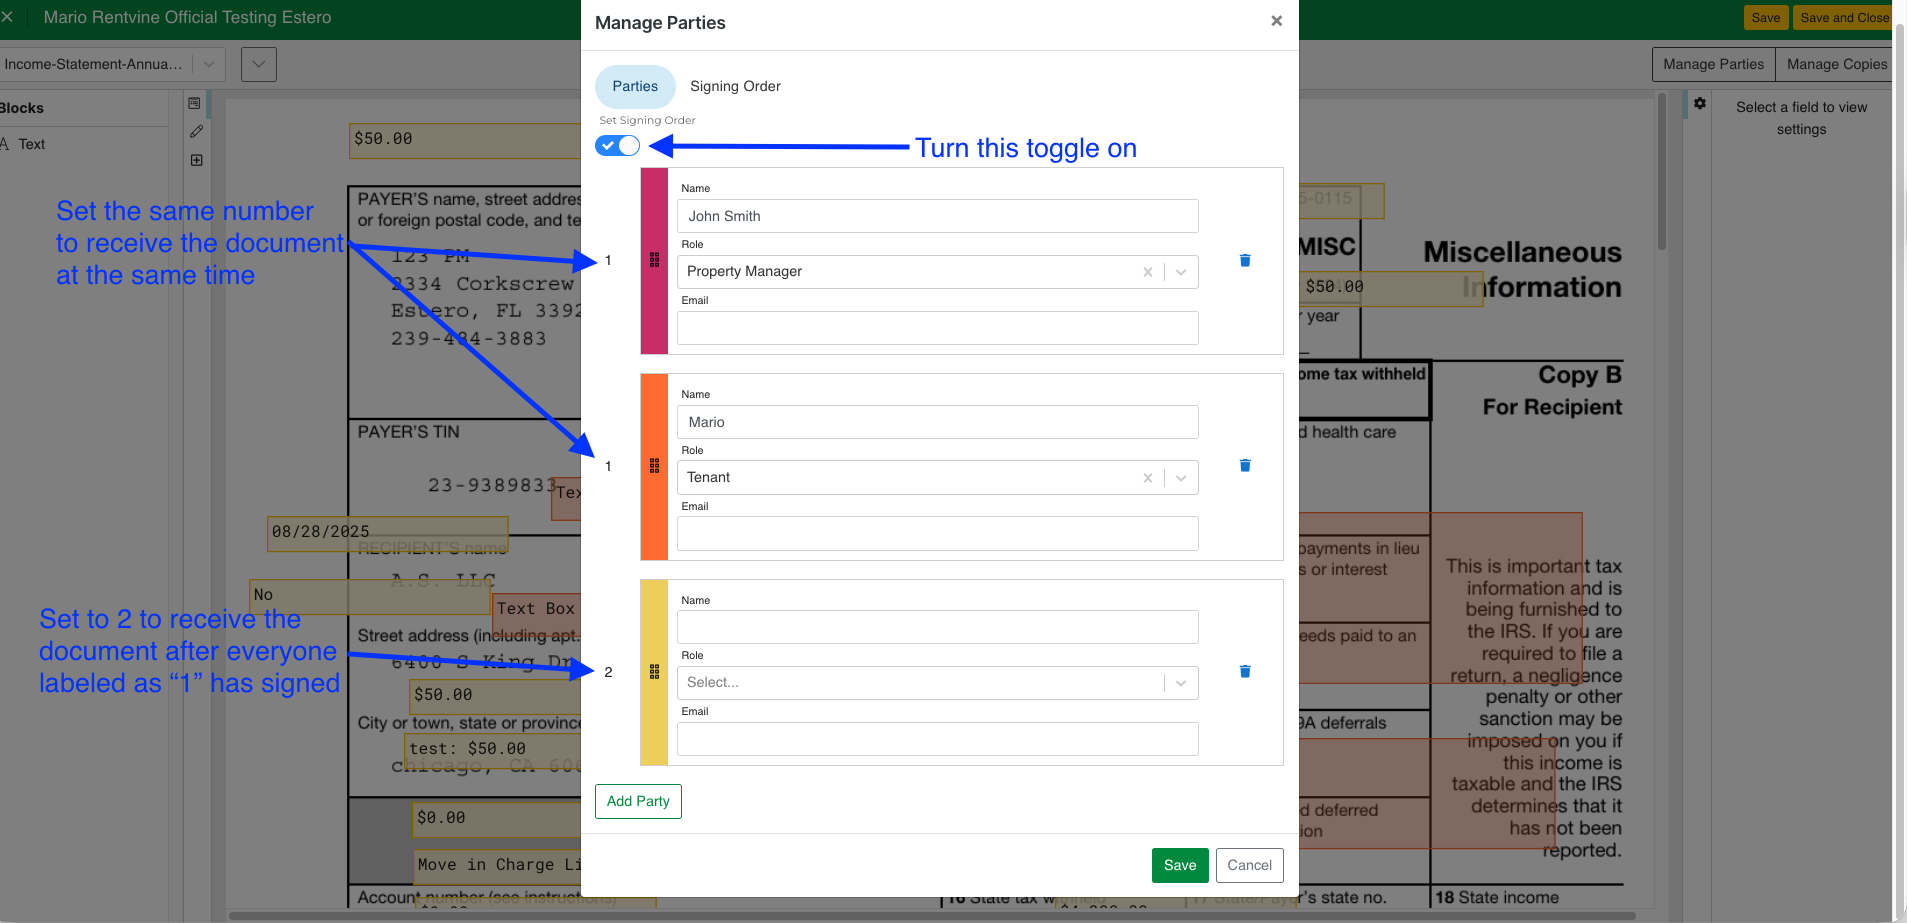Click the Email field for Mario
Viewport: 1907px width, 923px height.
tap(937, 534)
